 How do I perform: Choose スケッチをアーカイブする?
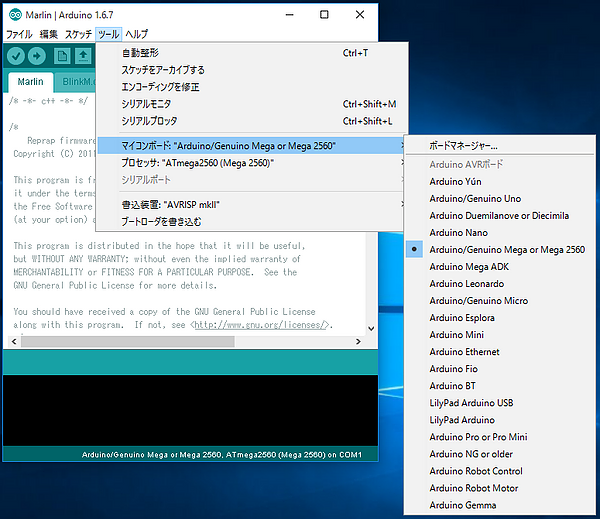(251, 70)
